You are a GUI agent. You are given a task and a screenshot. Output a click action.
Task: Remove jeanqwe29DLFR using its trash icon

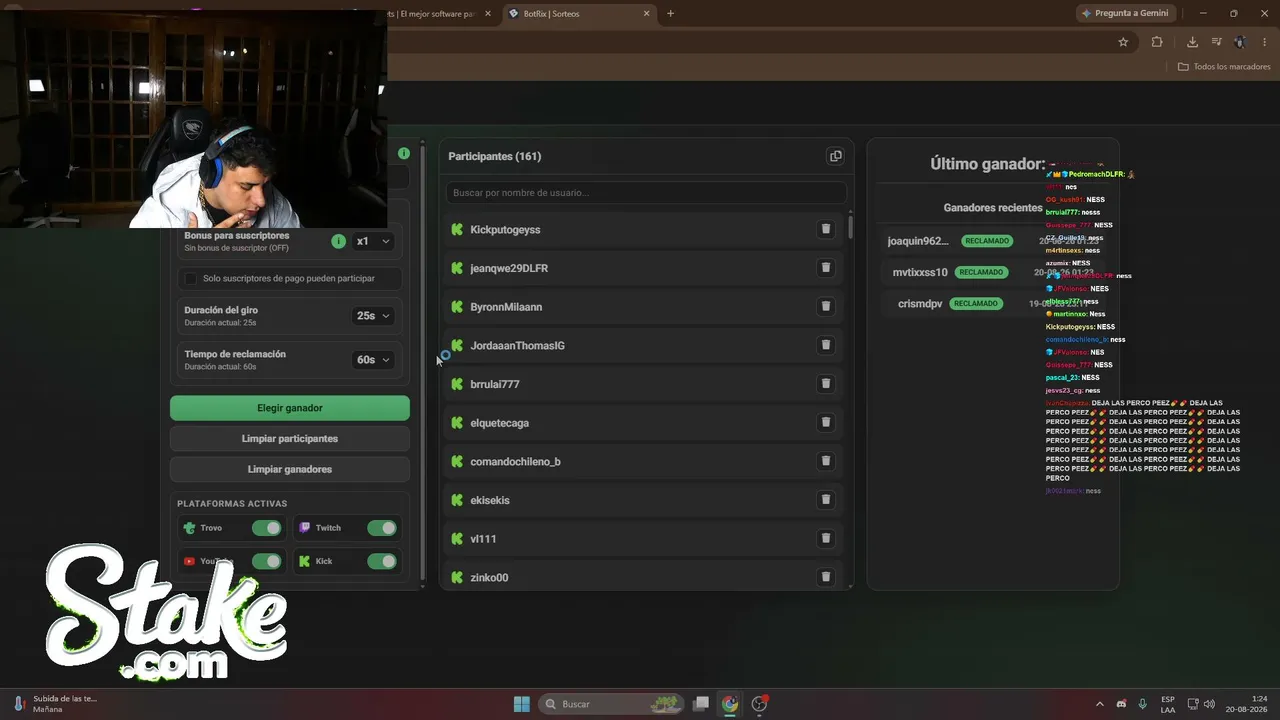[x=826, y=268]
